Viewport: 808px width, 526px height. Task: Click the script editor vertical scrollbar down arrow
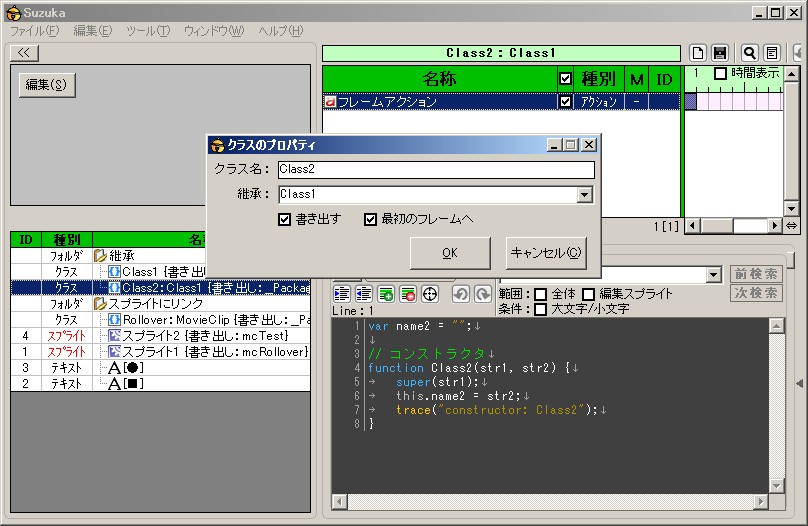click(777, 485)
